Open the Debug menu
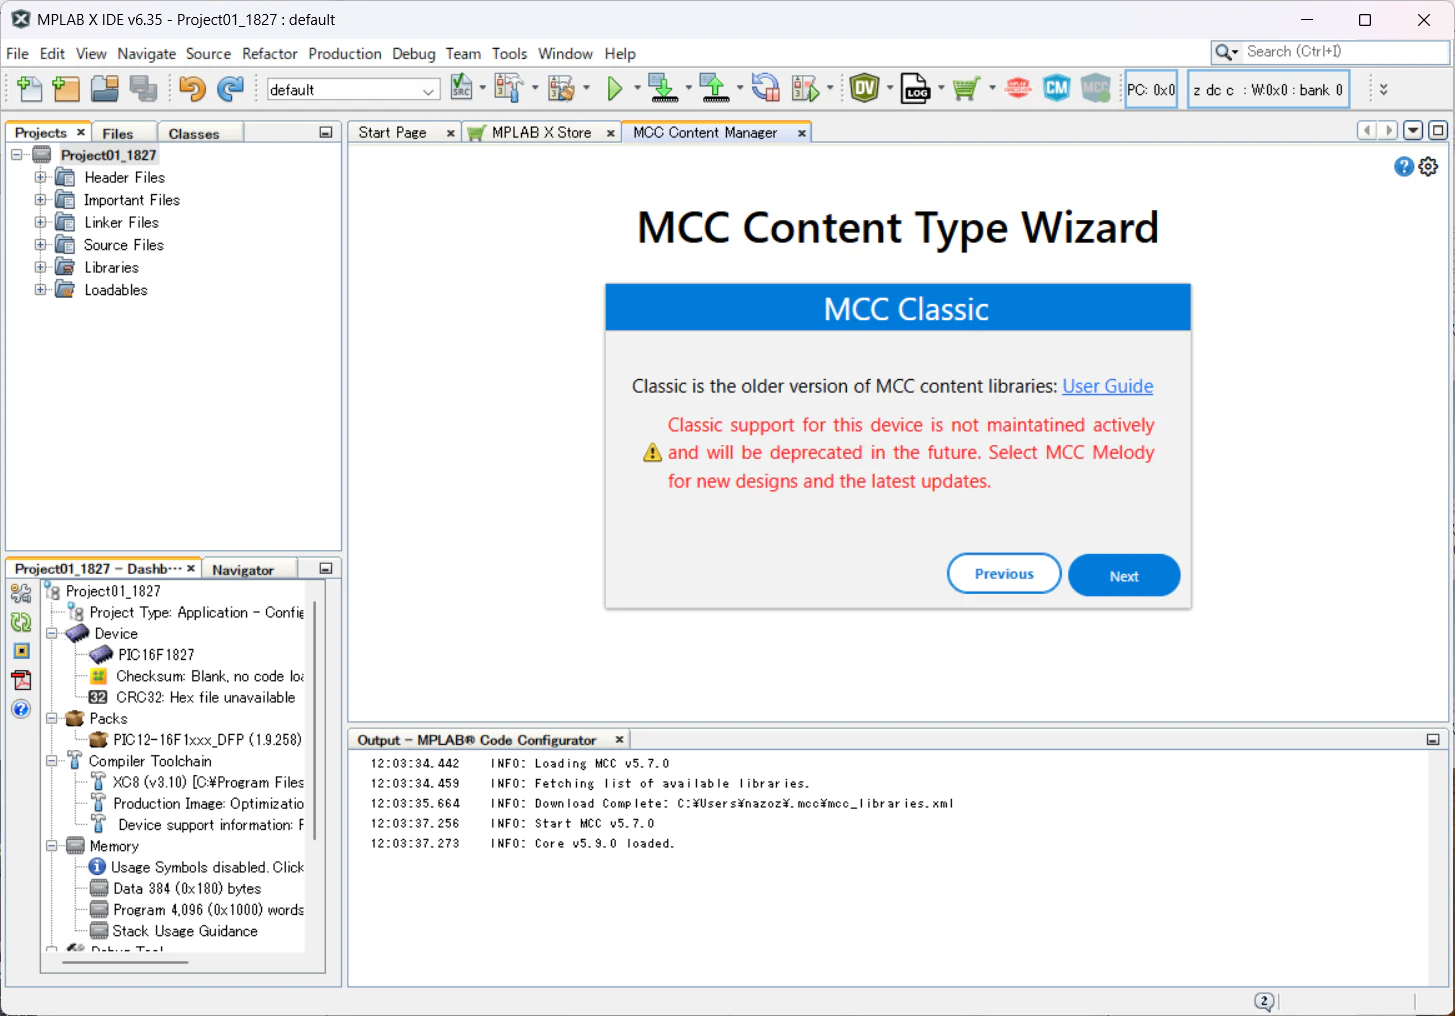Viewport: 1455px width, 1016px height. pyautogui.click(x=414, y=54)
